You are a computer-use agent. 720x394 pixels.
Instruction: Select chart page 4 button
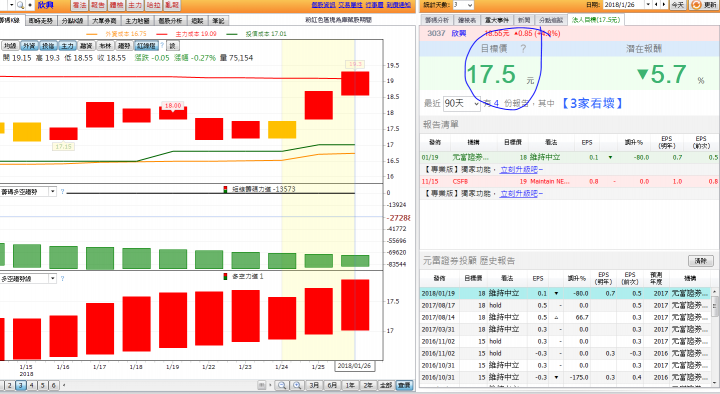point(32,385)
